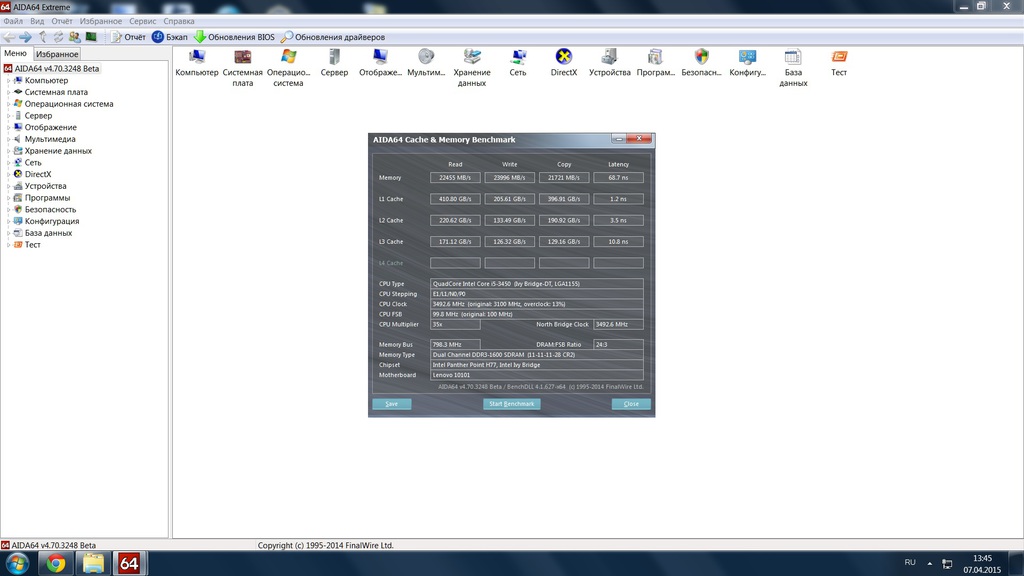Expand the Системная плата tree node arrow
This screenshot has height=576, width=1024.
pyautogui.click(x=8, y=92)
